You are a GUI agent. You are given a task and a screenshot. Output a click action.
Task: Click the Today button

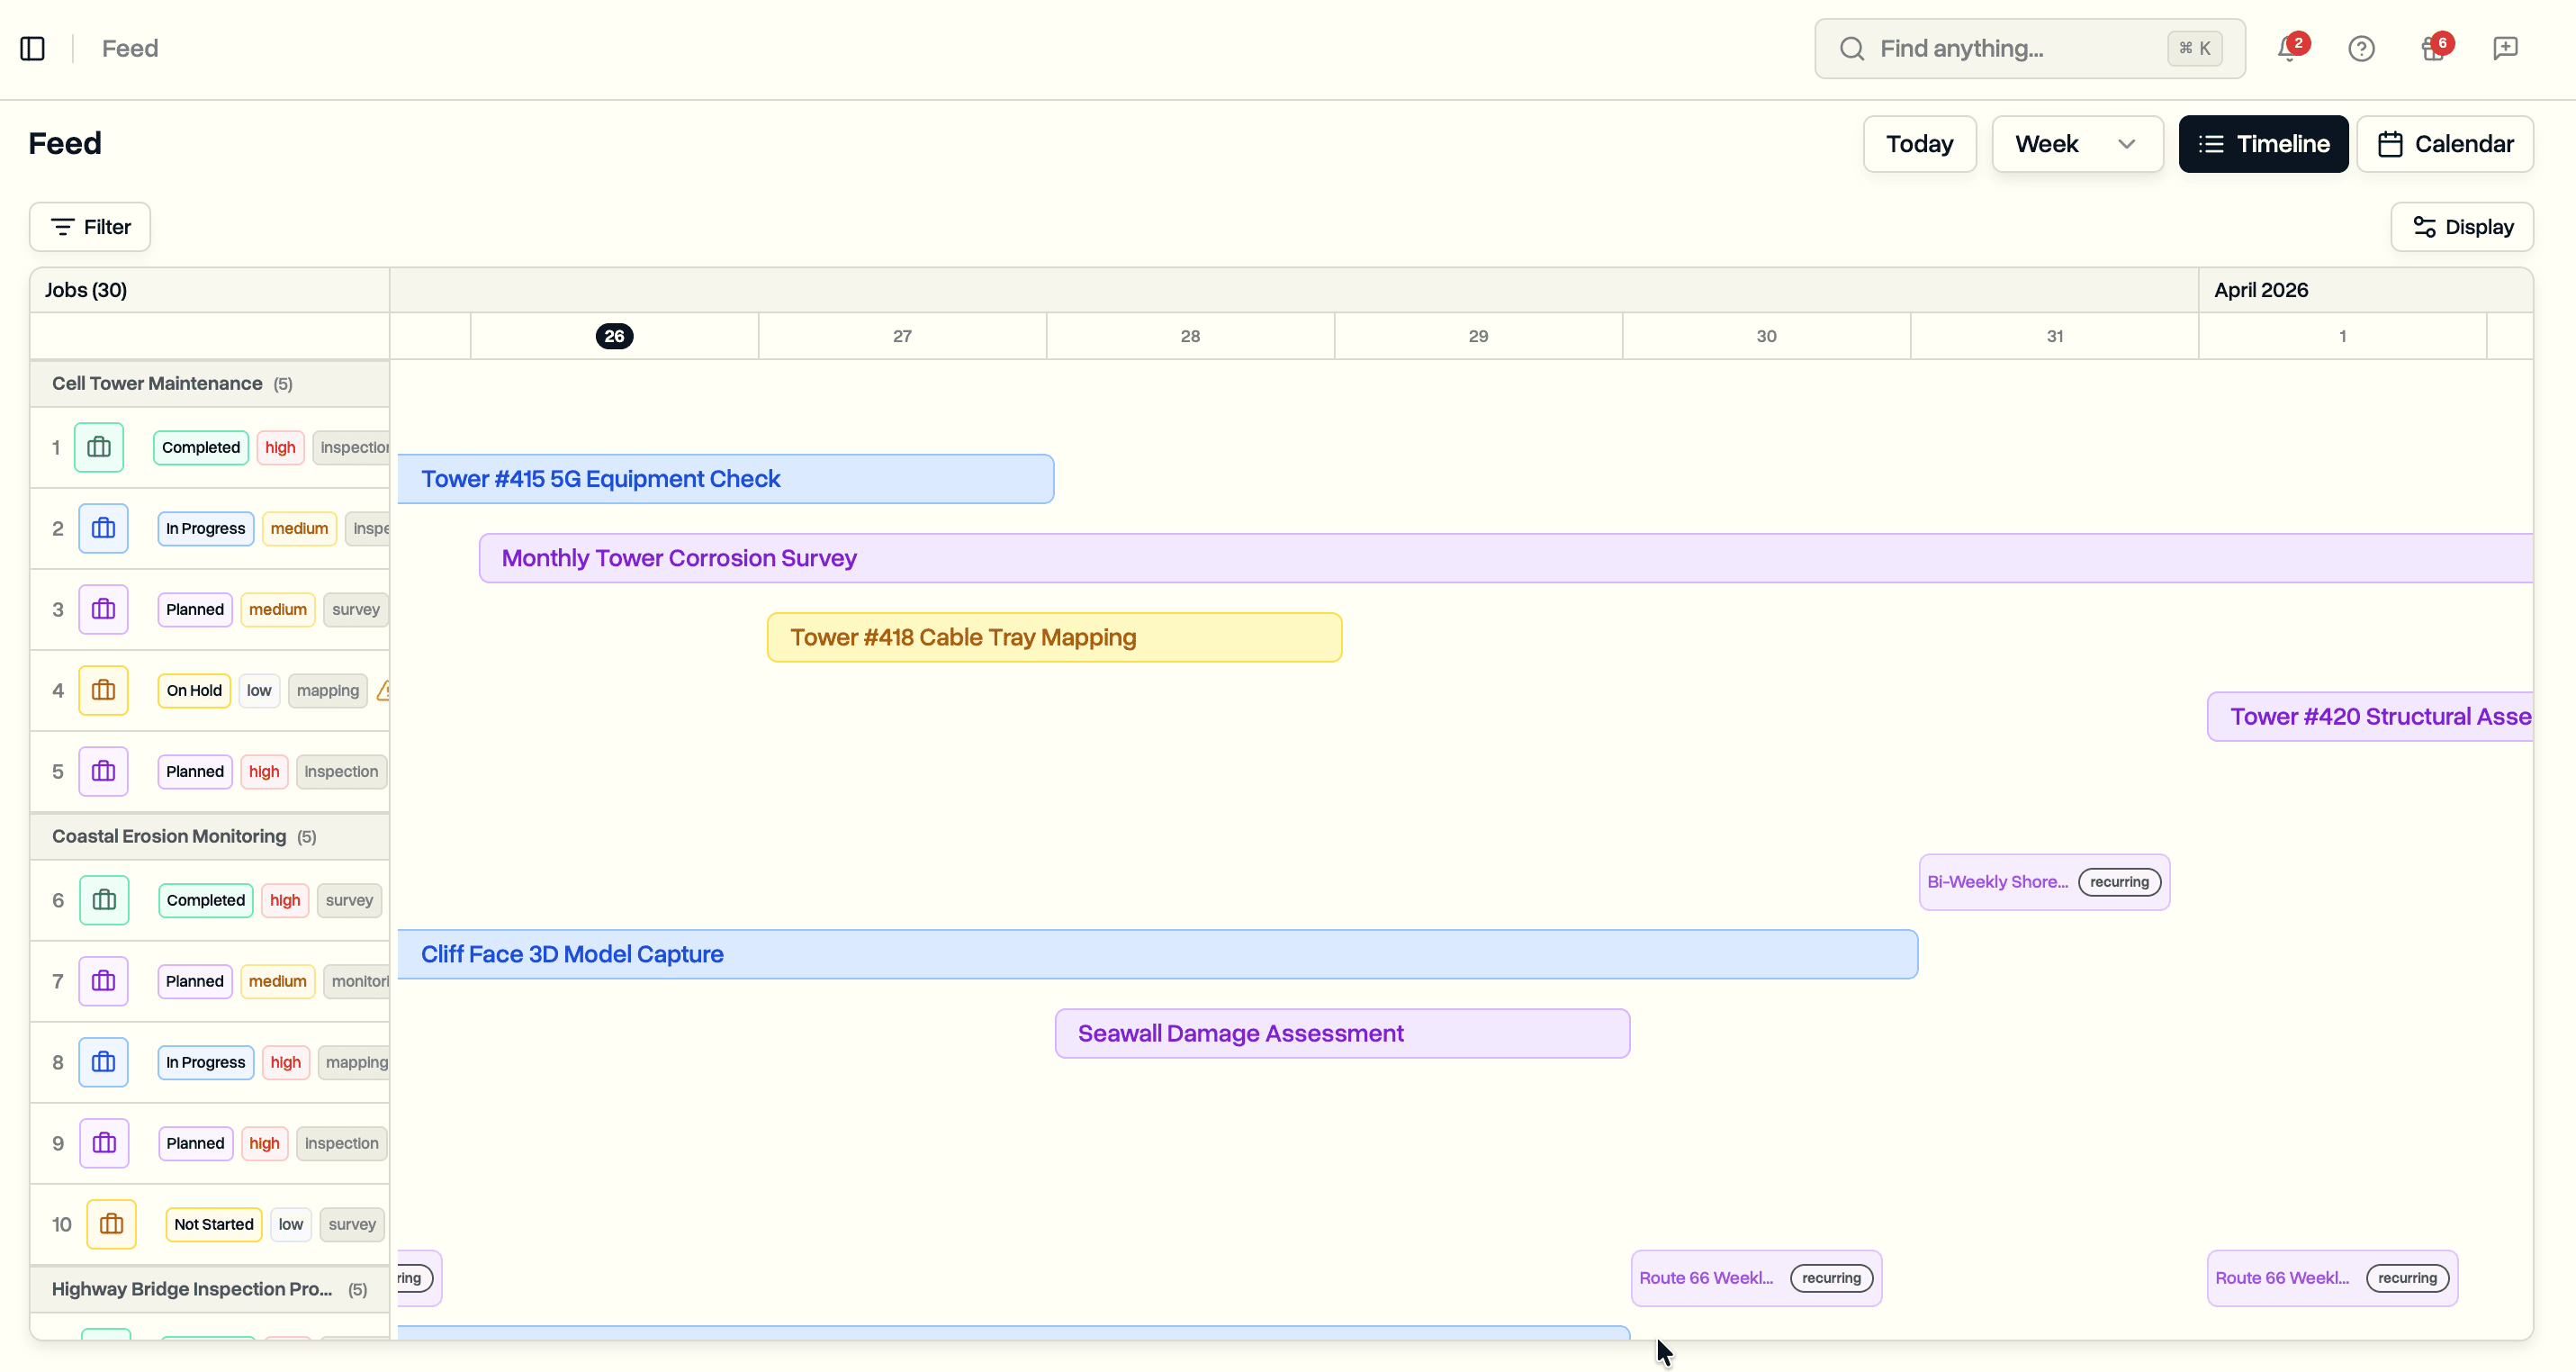click(1918, 143)
